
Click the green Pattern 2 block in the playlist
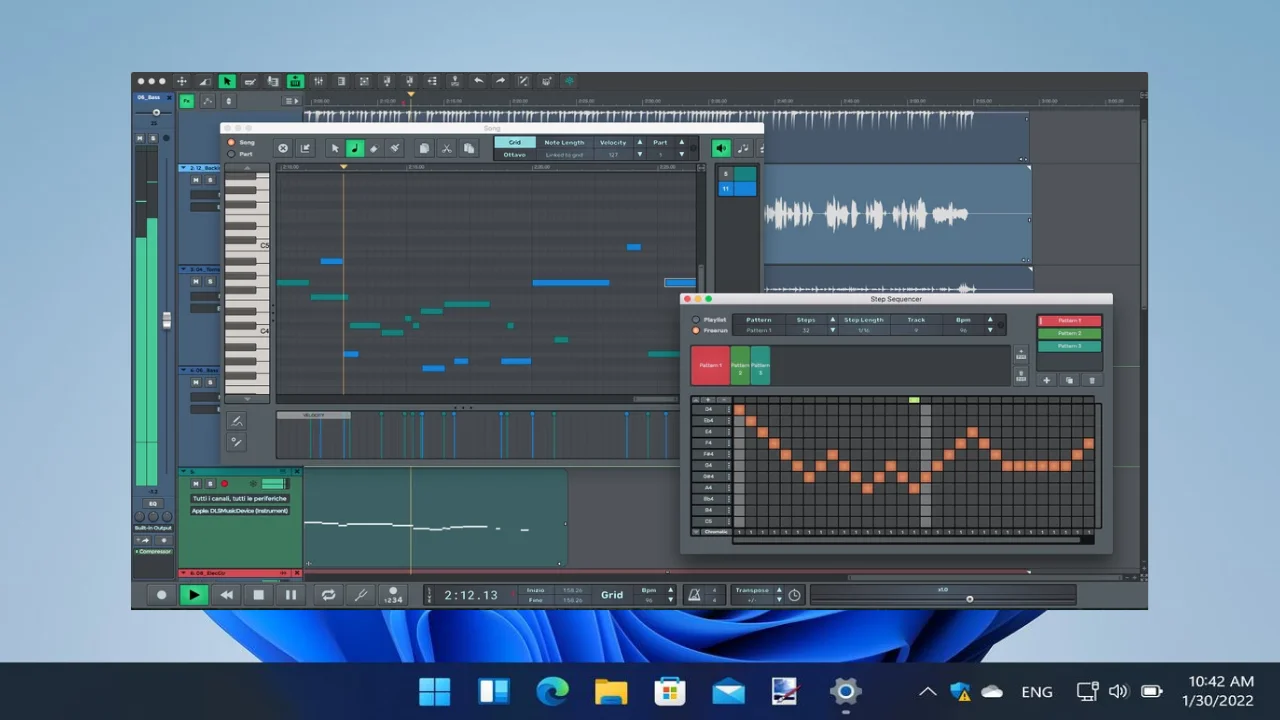(740, 365)
